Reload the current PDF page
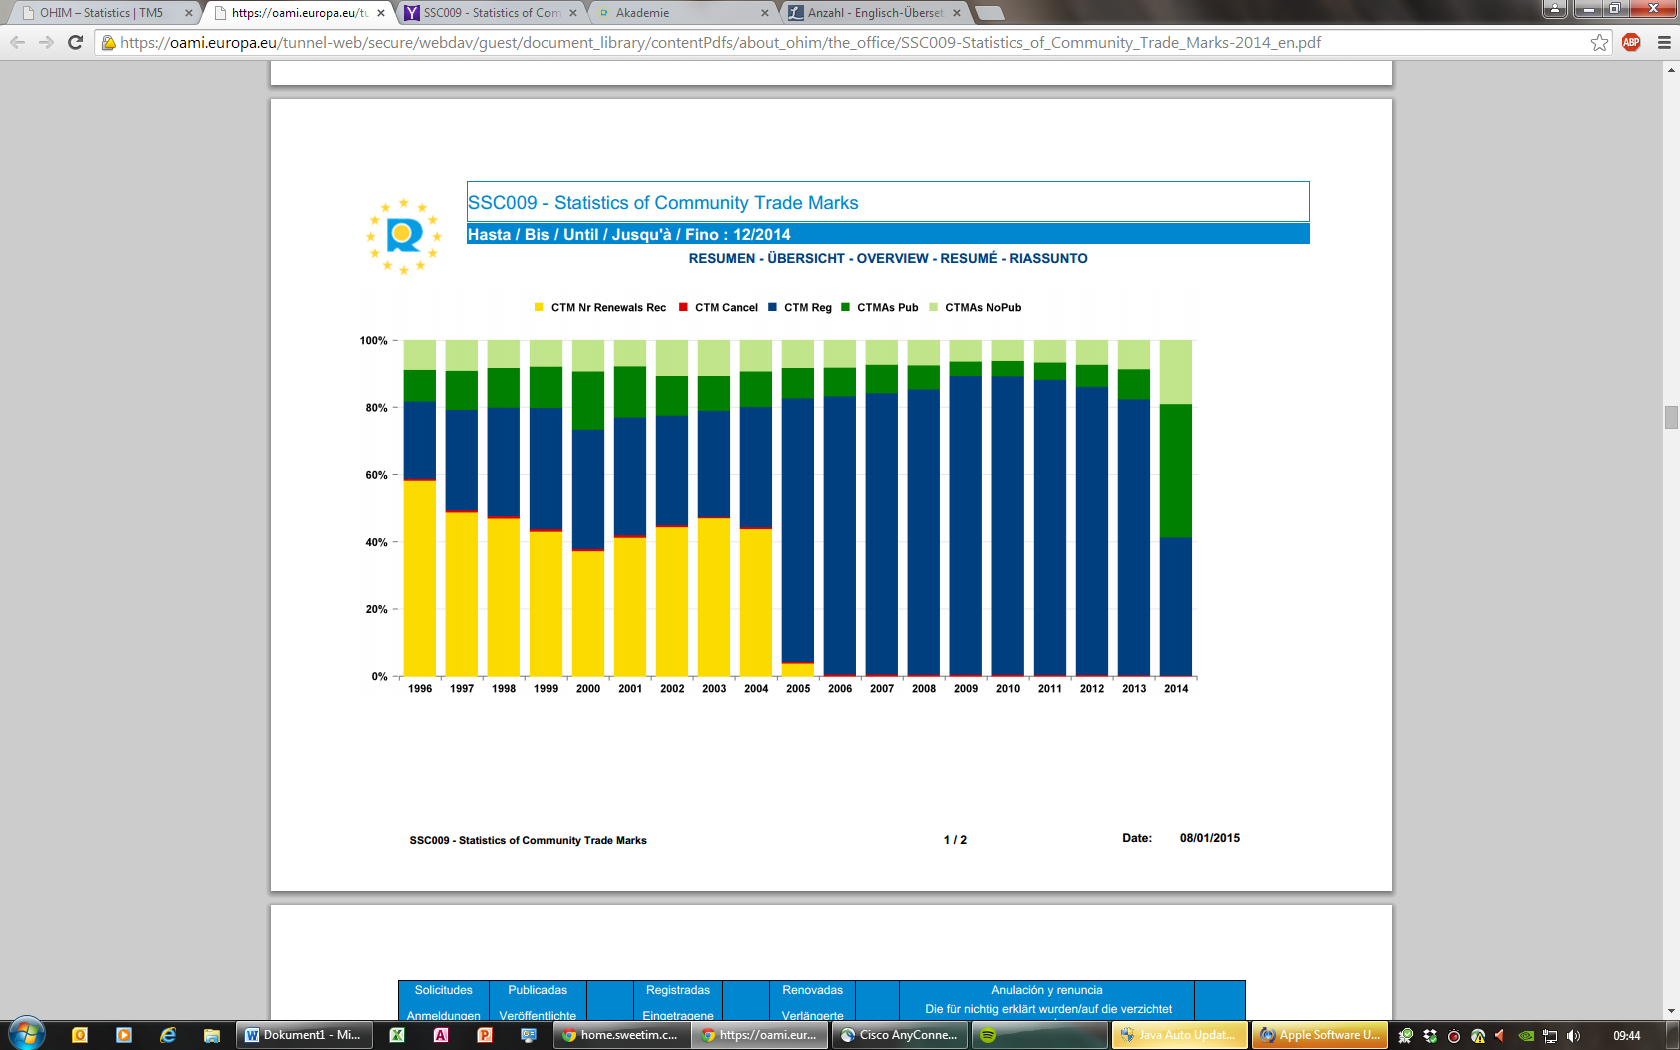 (x=75, y=42)
